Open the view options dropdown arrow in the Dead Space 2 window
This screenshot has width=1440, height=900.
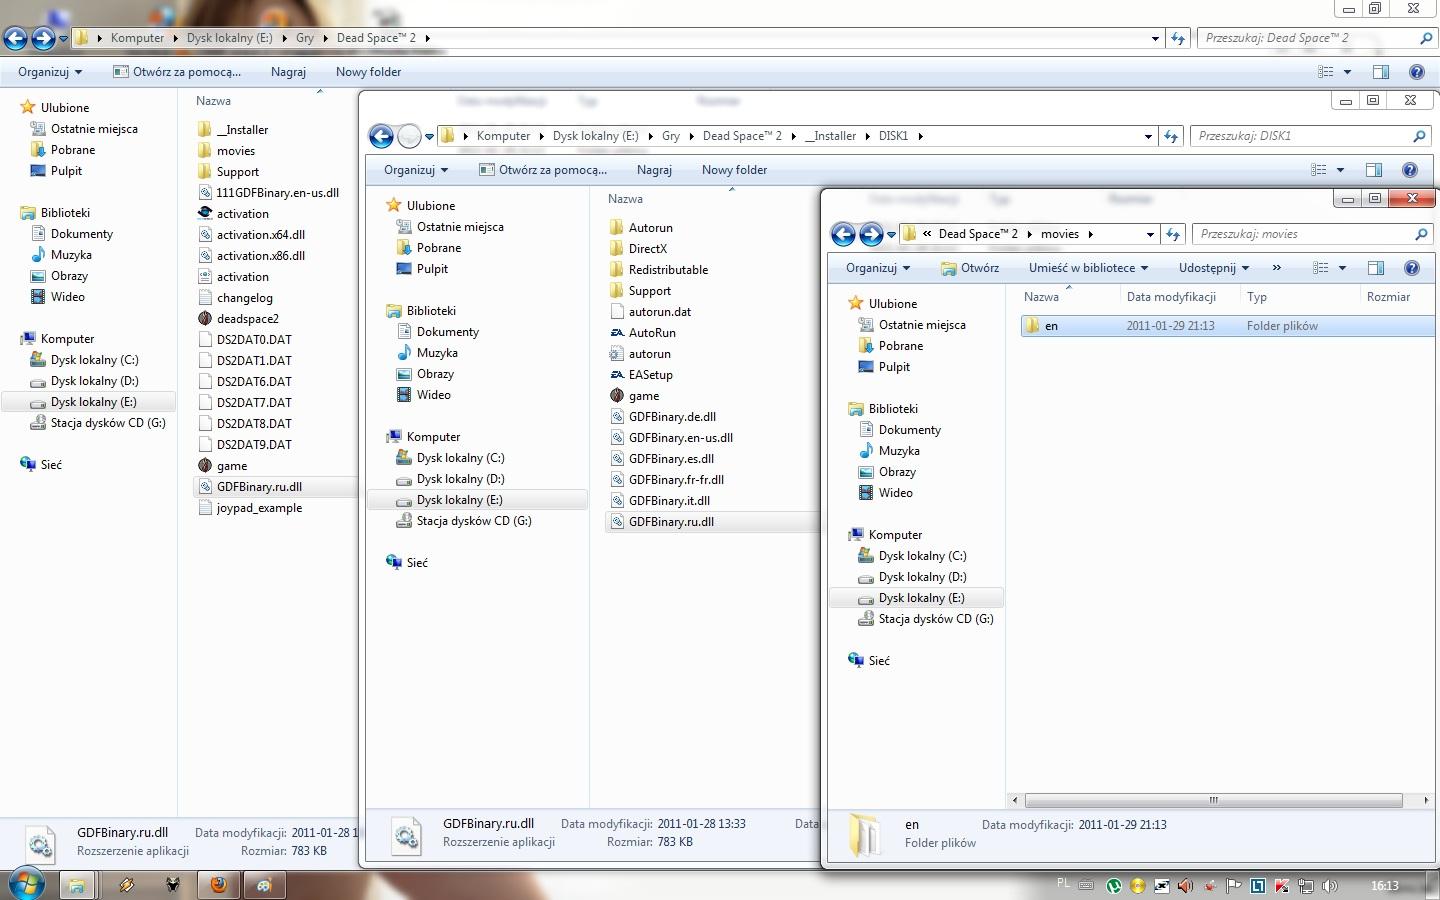click(x=1347, y=72)
